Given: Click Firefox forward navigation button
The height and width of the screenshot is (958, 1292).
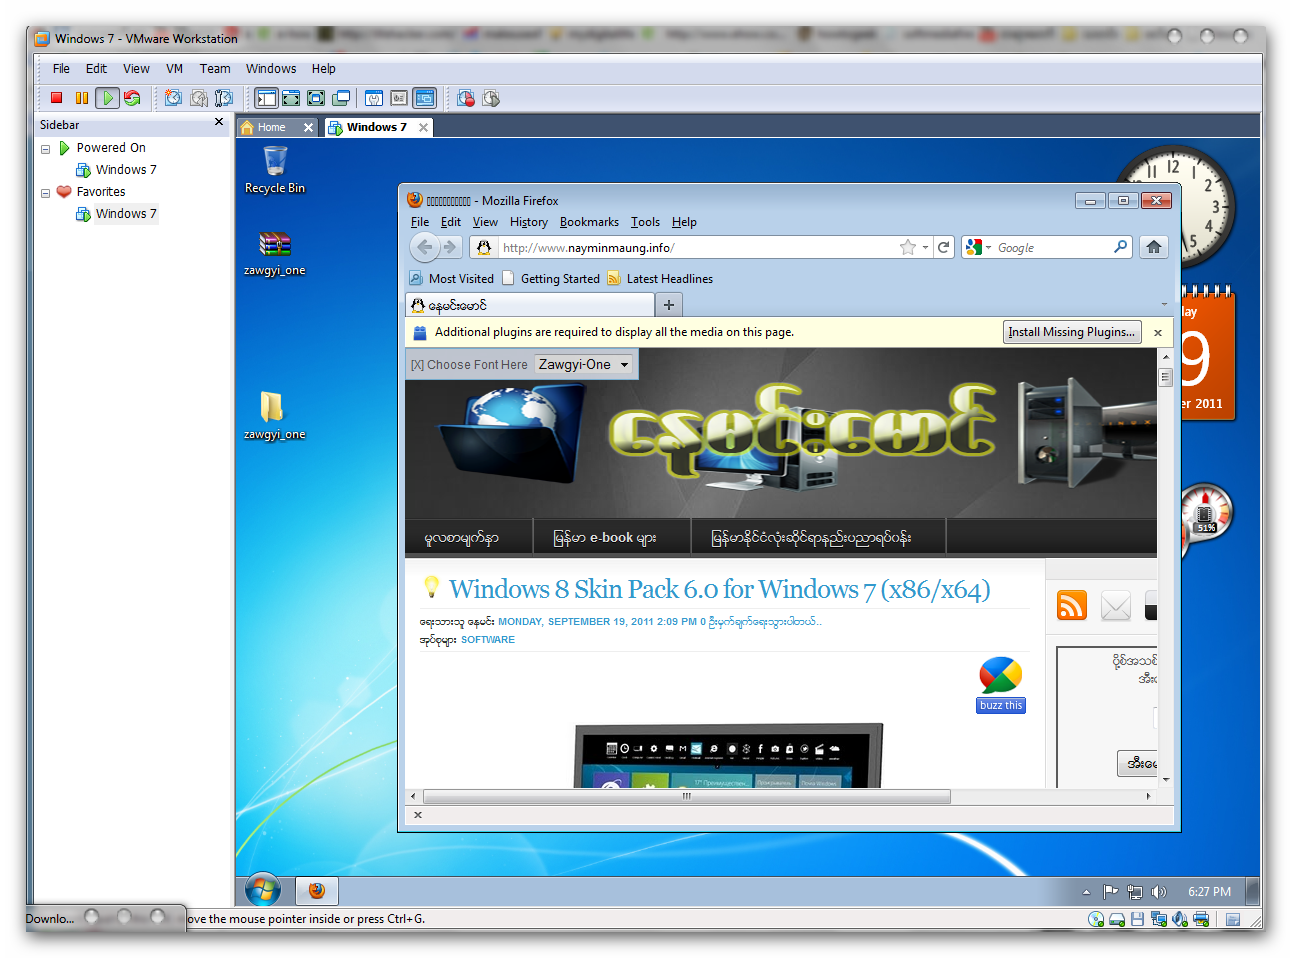Looking at the screenshot, I should pos(450,247).
